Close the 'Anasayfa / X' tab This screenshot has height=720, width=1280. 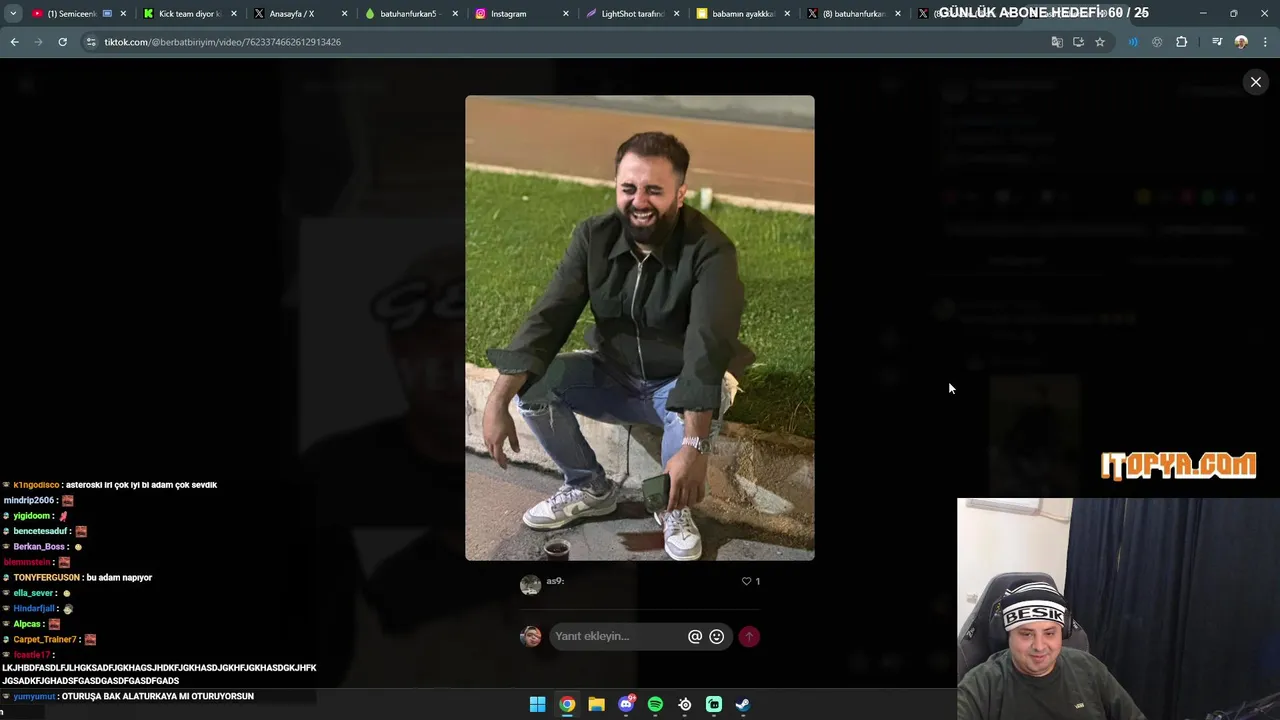(x=345, y=14)
